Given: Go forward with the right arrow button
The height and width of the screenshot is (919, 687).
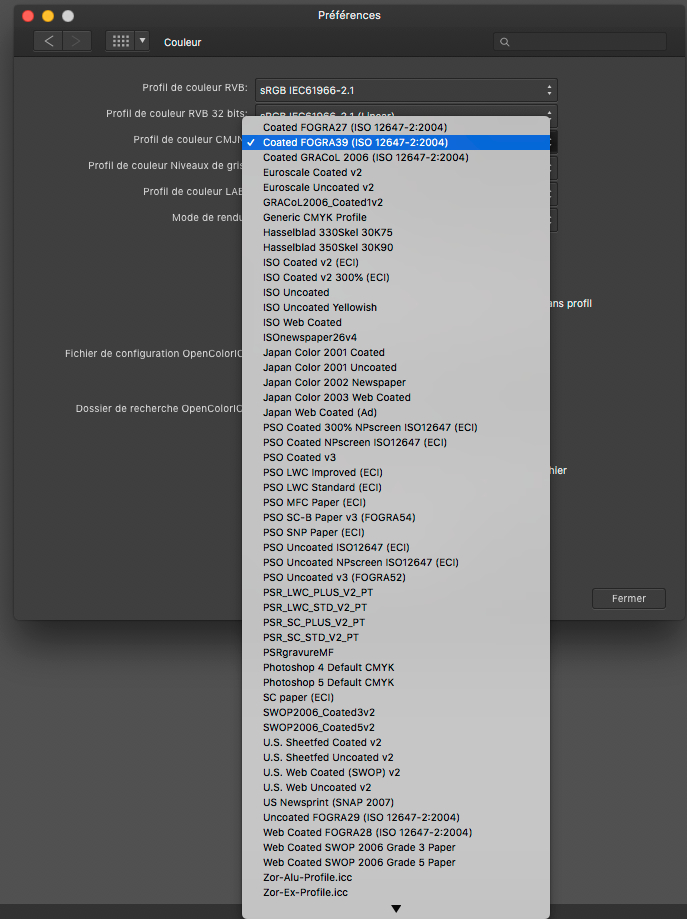Looking at the screenshot, I should coord(77,41).
